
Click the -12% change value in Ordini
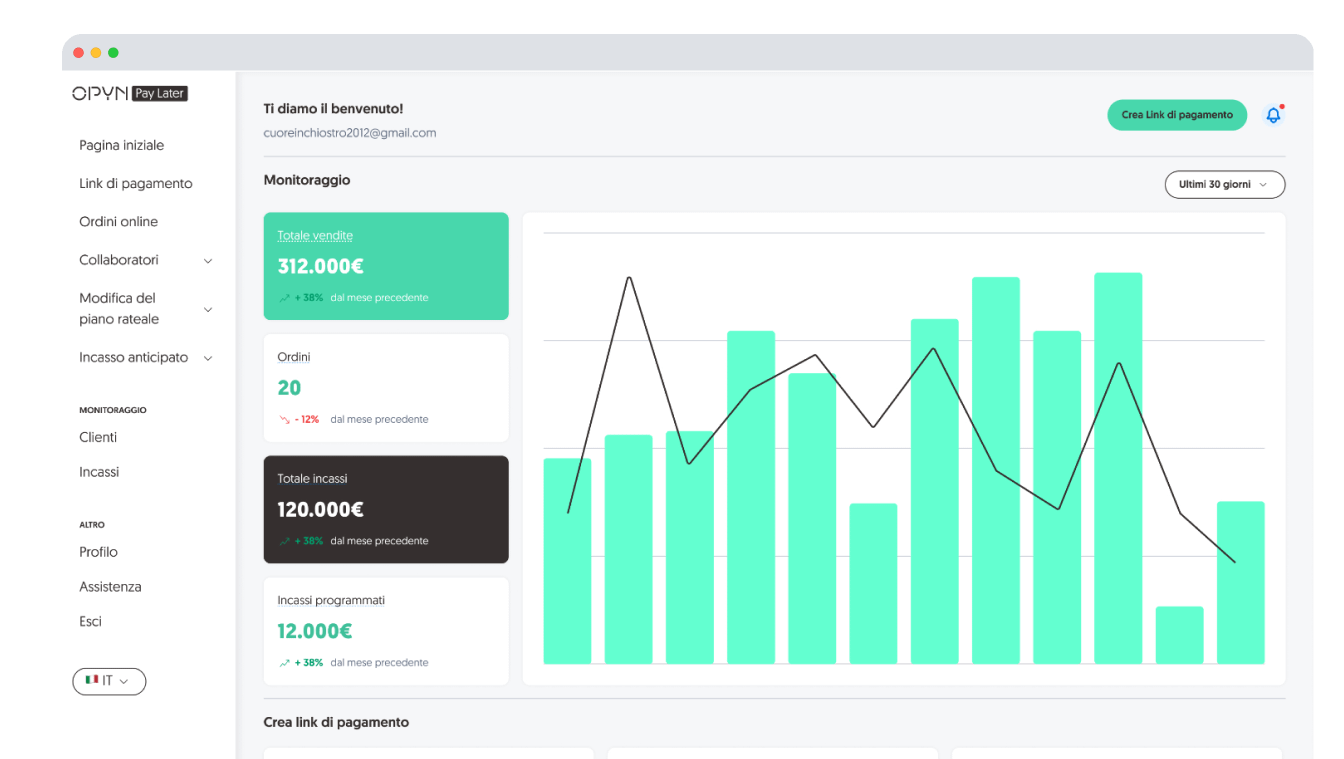point(307,420)
